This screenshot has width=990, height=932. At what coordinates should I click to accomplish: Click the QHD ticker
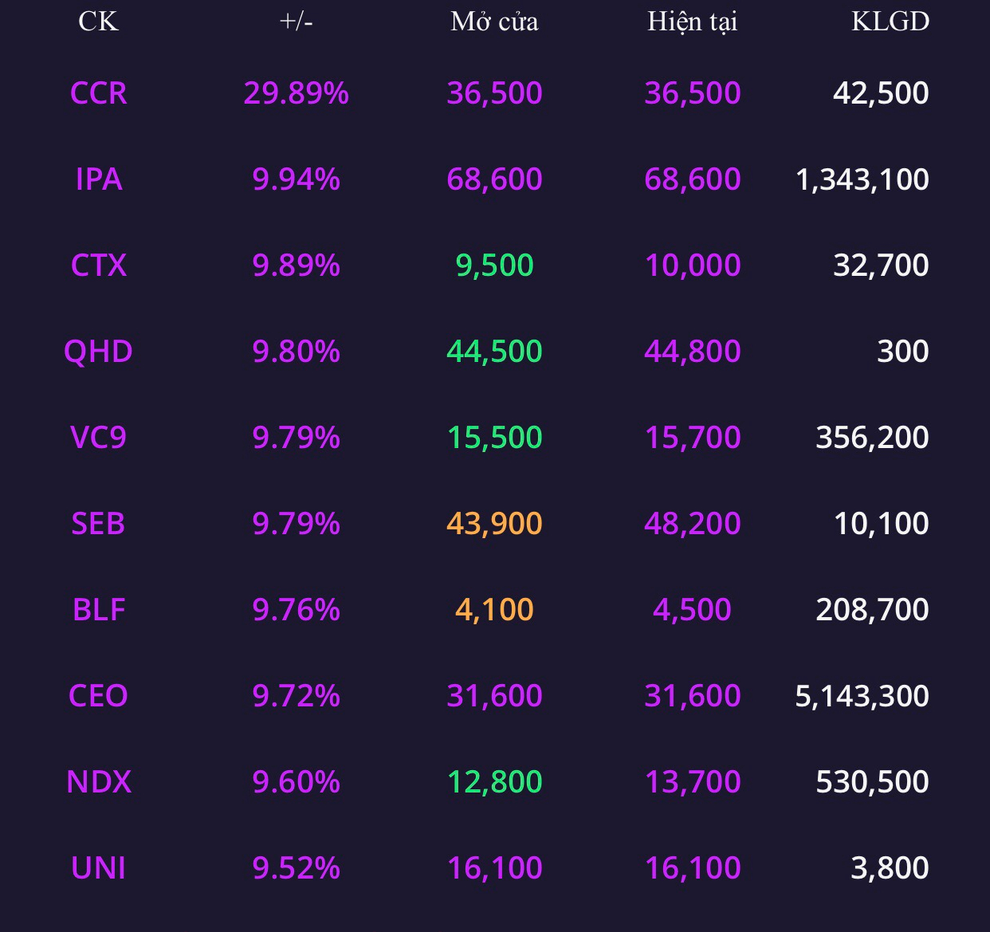[x=98, y=351]
